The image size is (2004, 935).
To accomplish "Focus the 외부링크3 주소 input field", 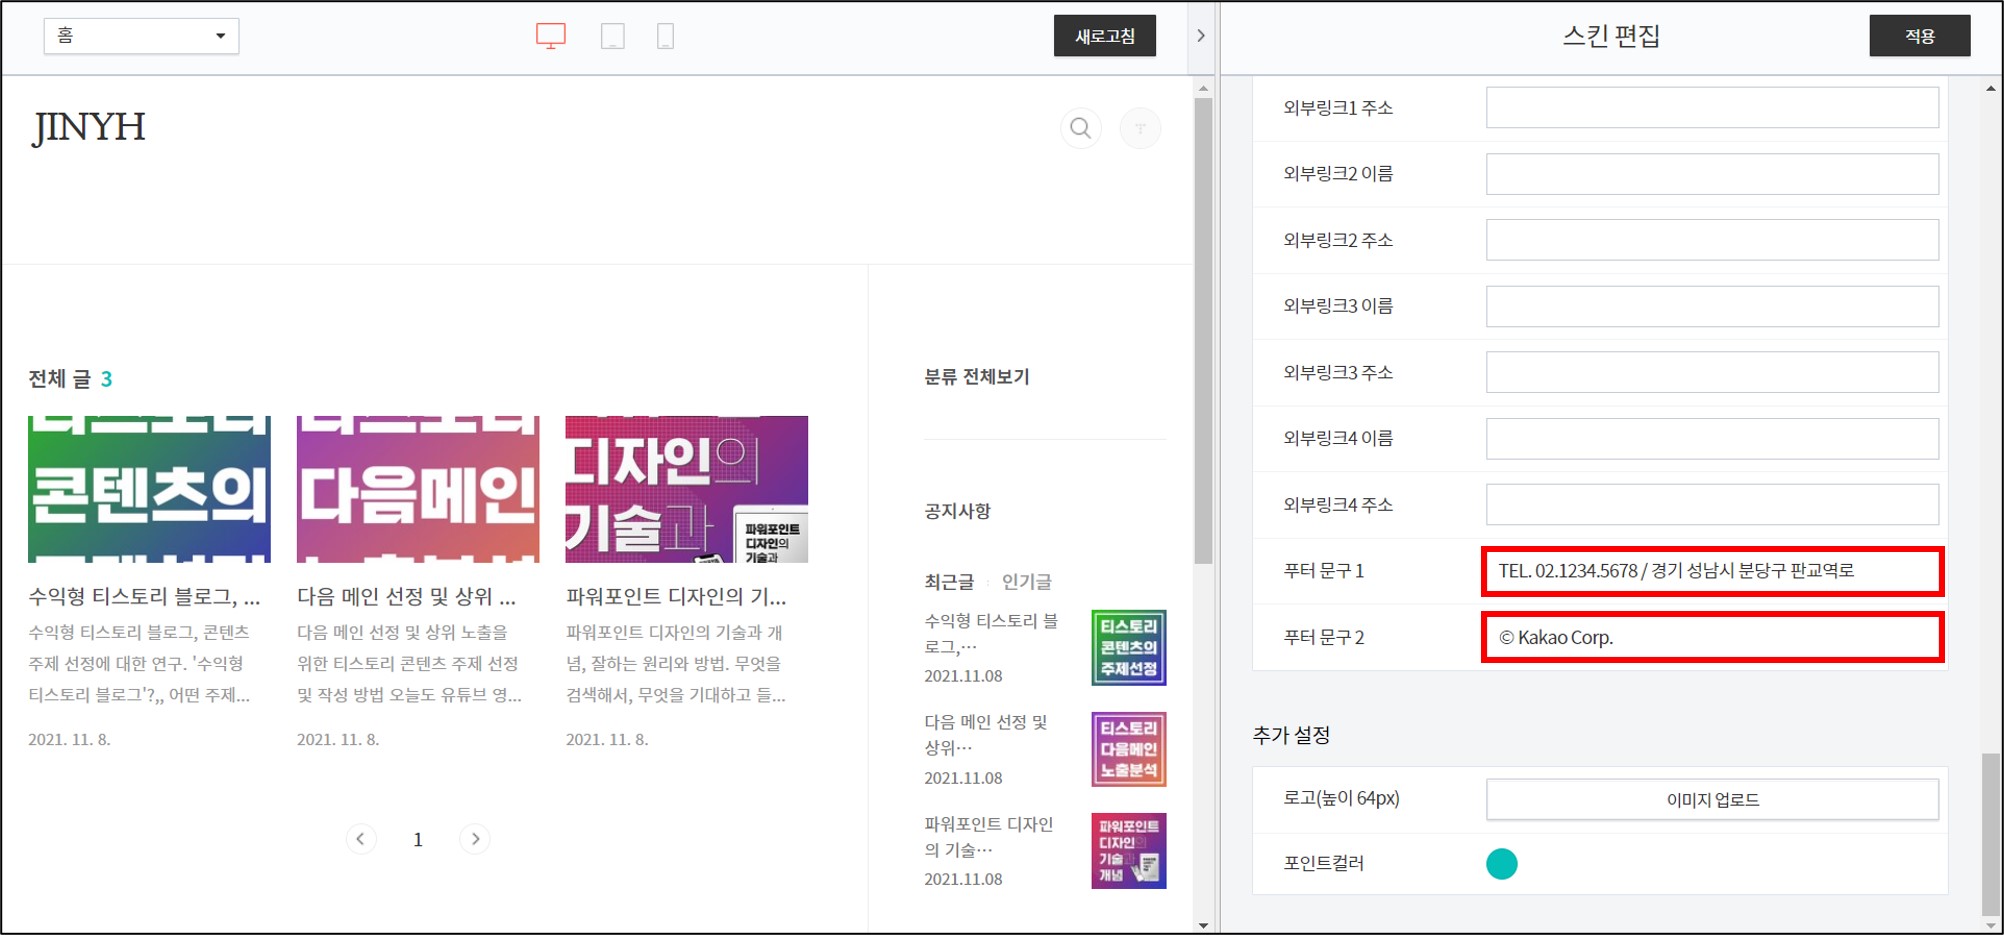I will [1712, 372].
